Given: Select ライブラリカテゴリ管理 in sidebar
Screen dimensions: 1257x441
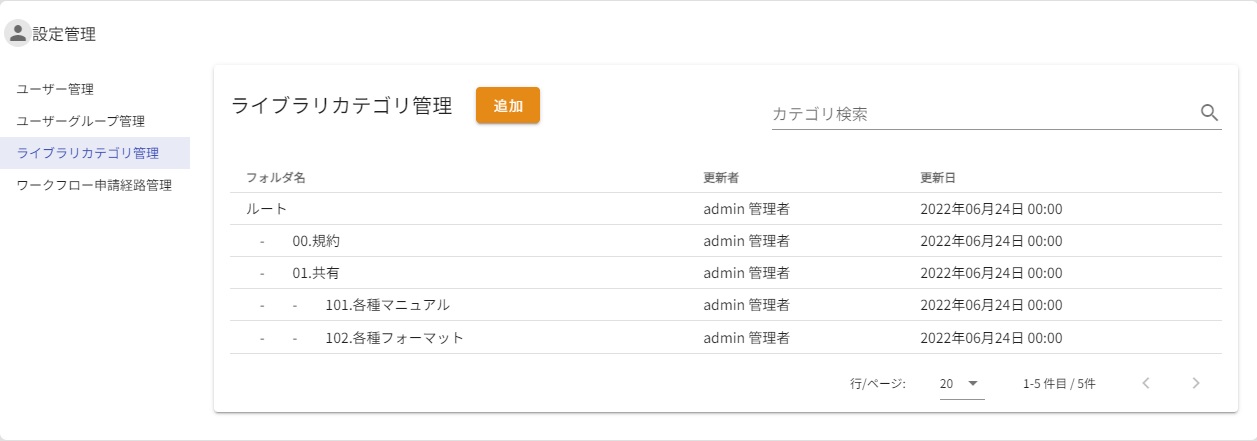Looking at the screenshot, I should (88, 153).
